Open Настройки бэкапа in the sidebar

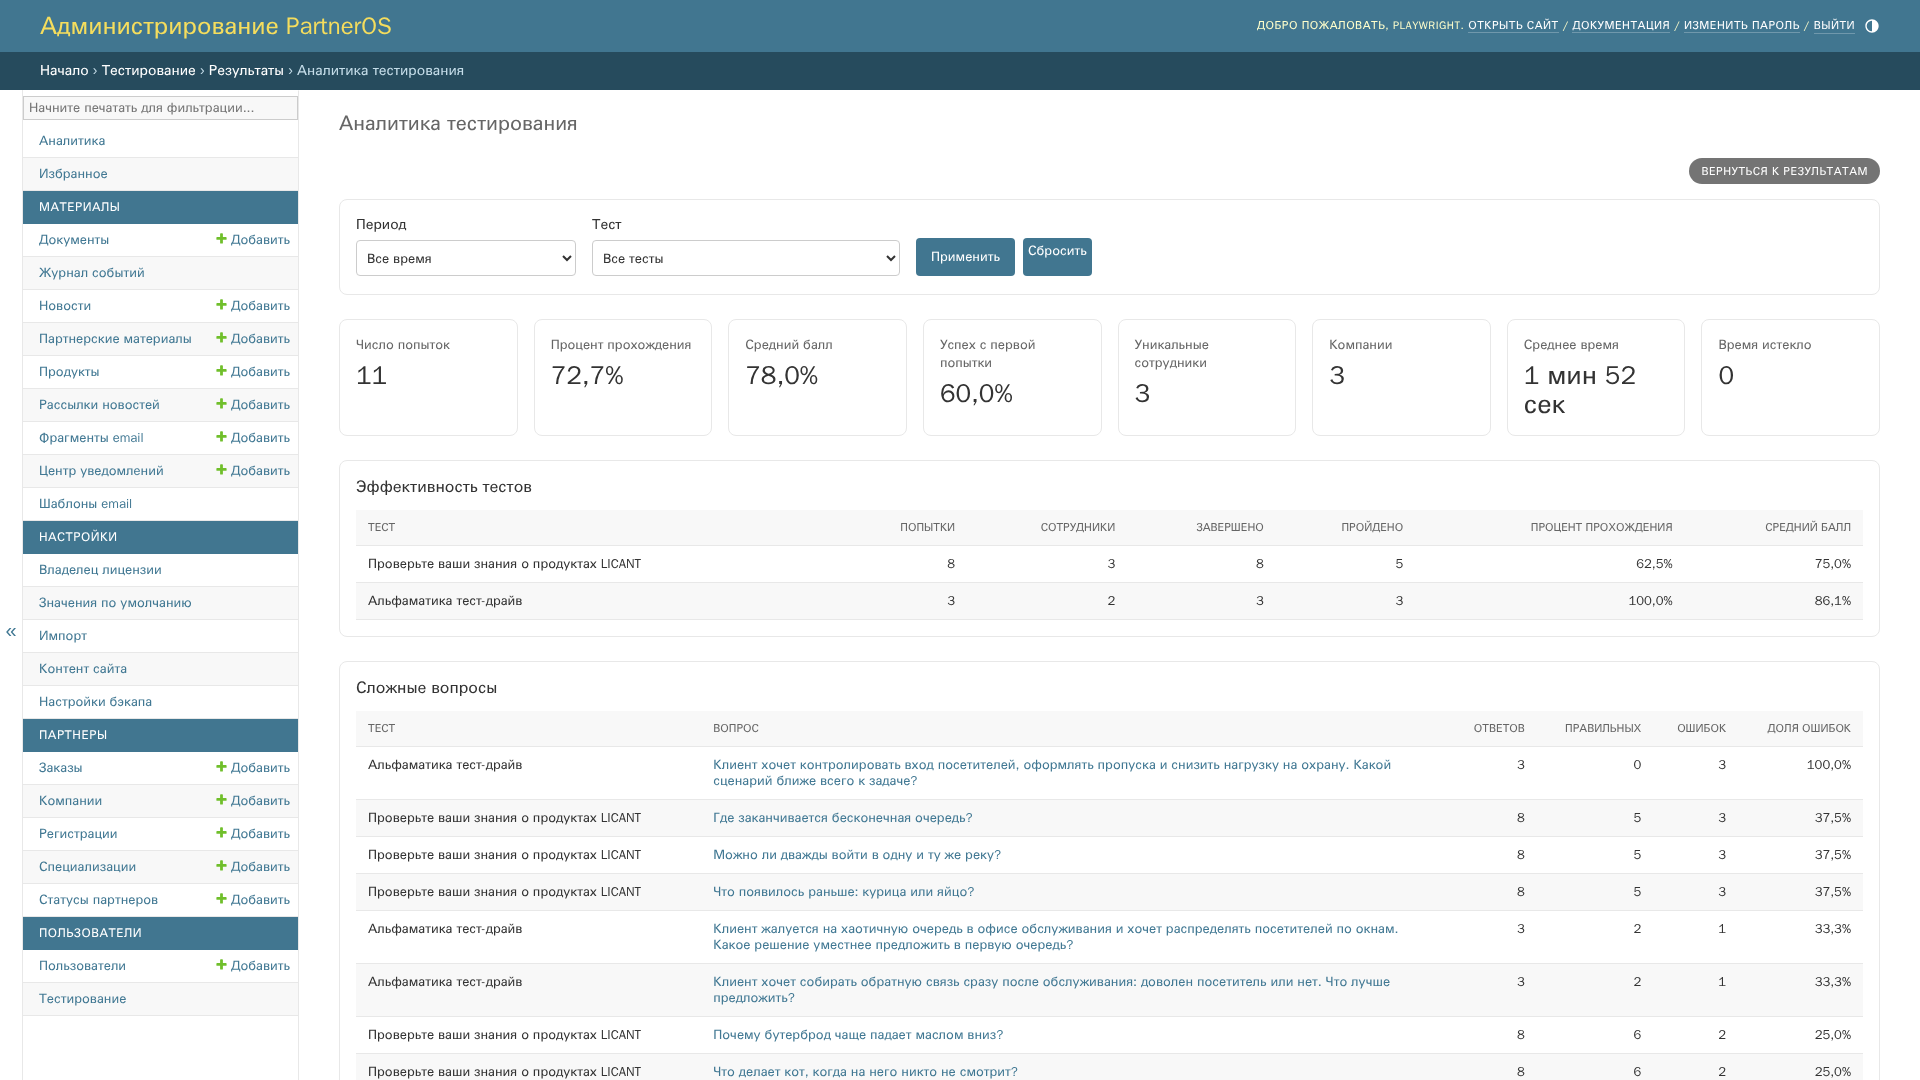pyautogui.click(x=95, y=702)
